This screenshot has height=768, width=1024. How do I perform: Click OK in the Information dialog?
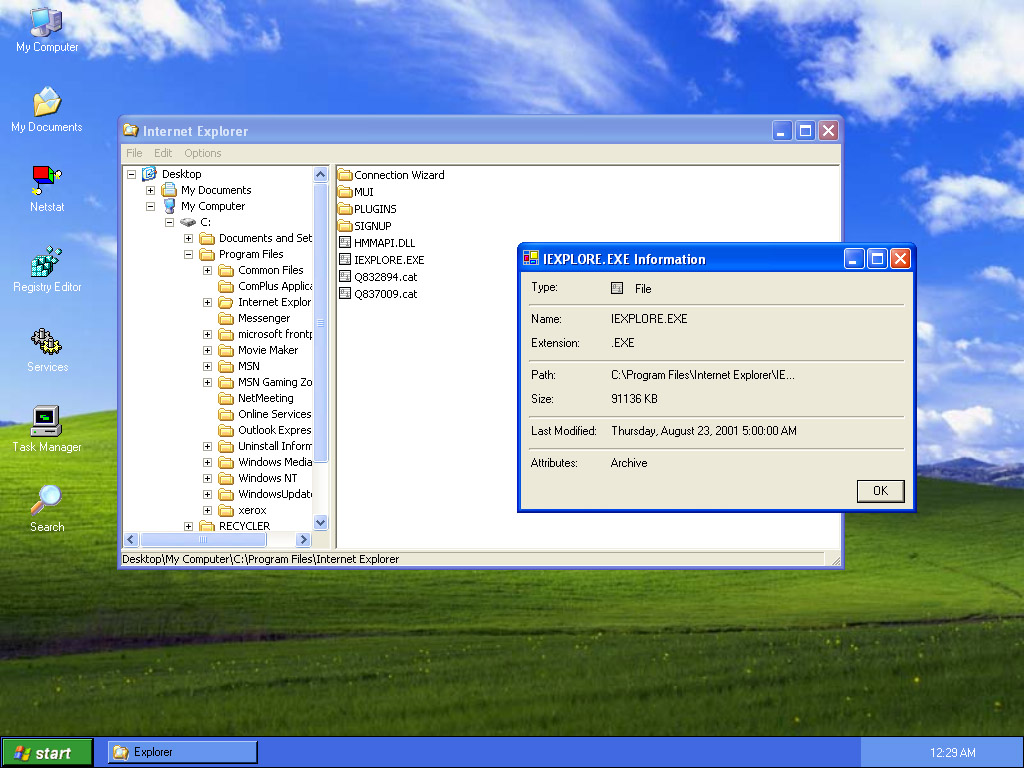[880, 490]
